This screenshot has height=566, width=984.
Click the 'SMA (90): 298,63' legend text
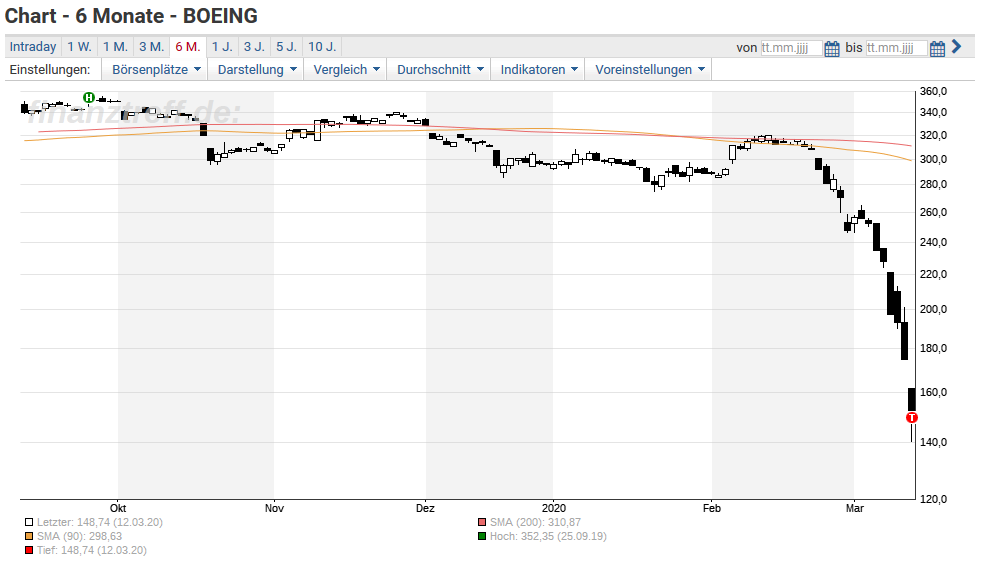click(x=80, y=537)
